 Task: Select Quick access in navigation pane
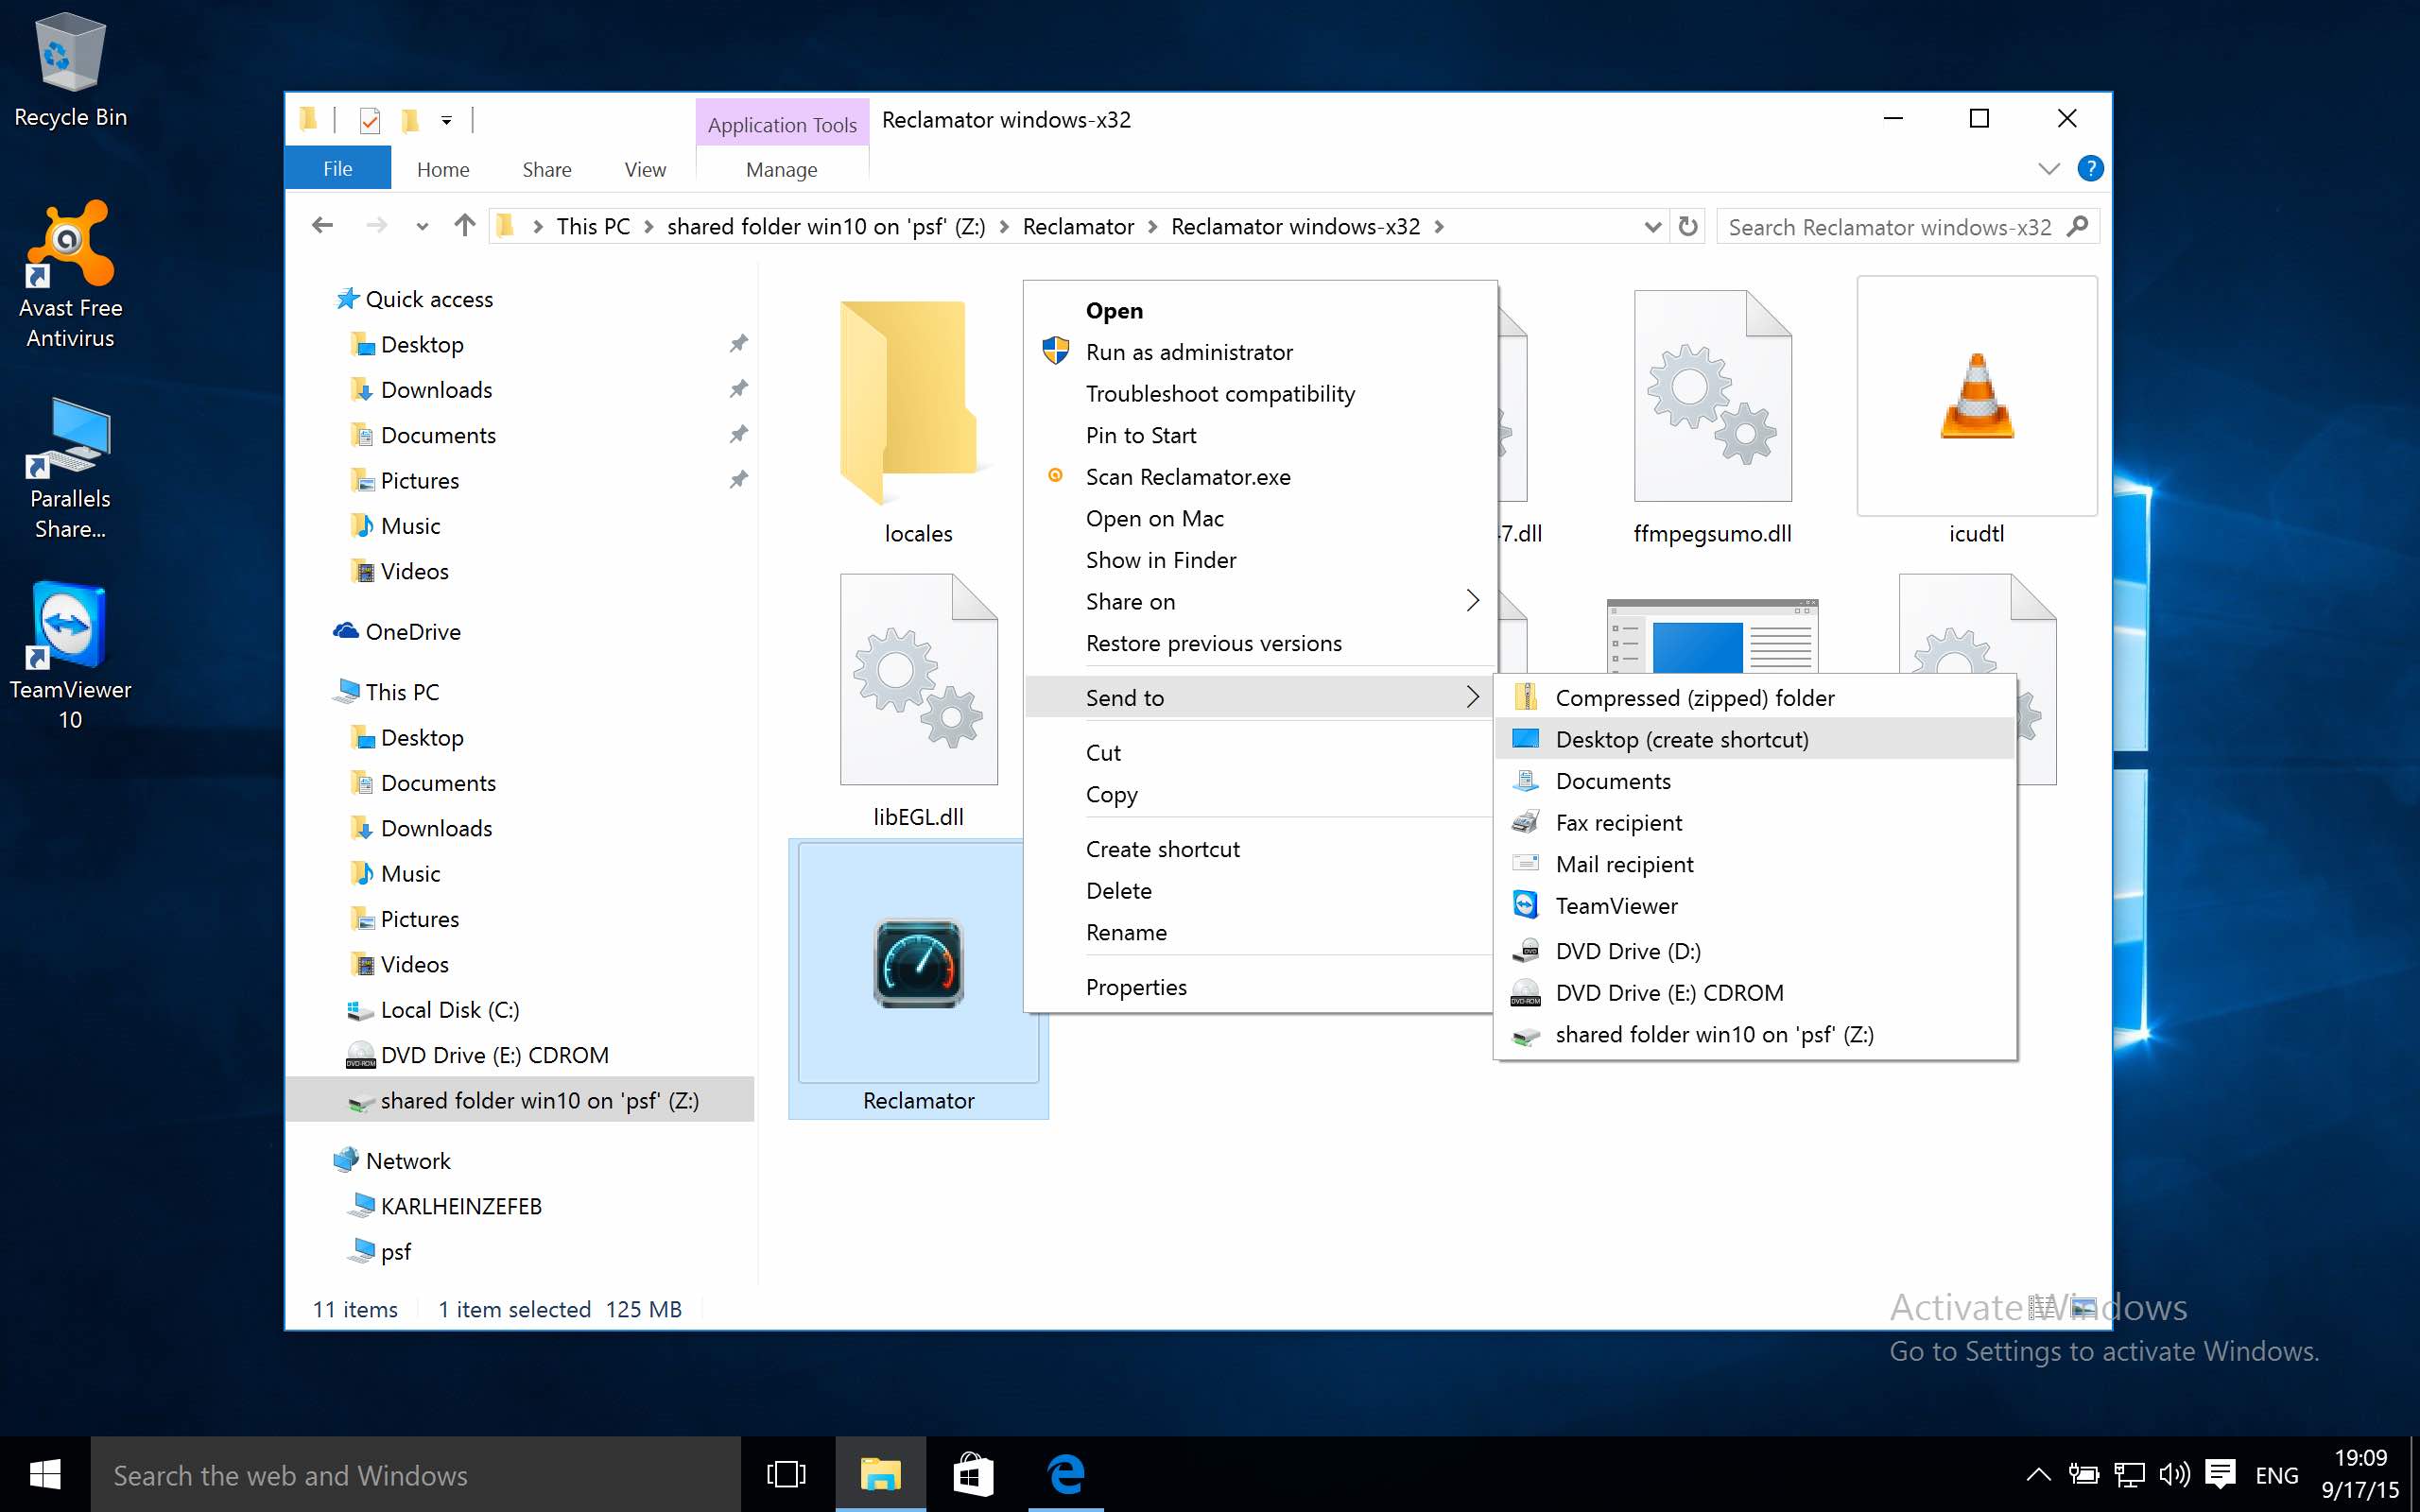click(x=429, y=299)
